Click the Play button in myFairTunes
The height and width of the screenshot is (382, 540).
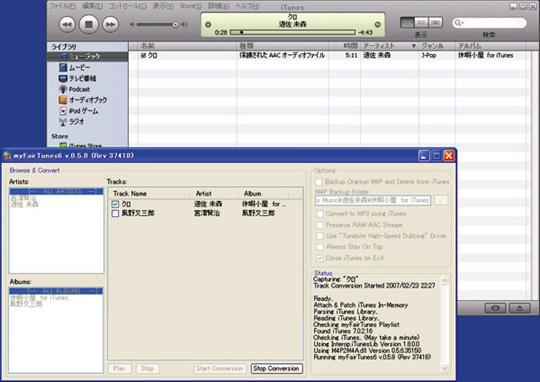pos(119,369)
